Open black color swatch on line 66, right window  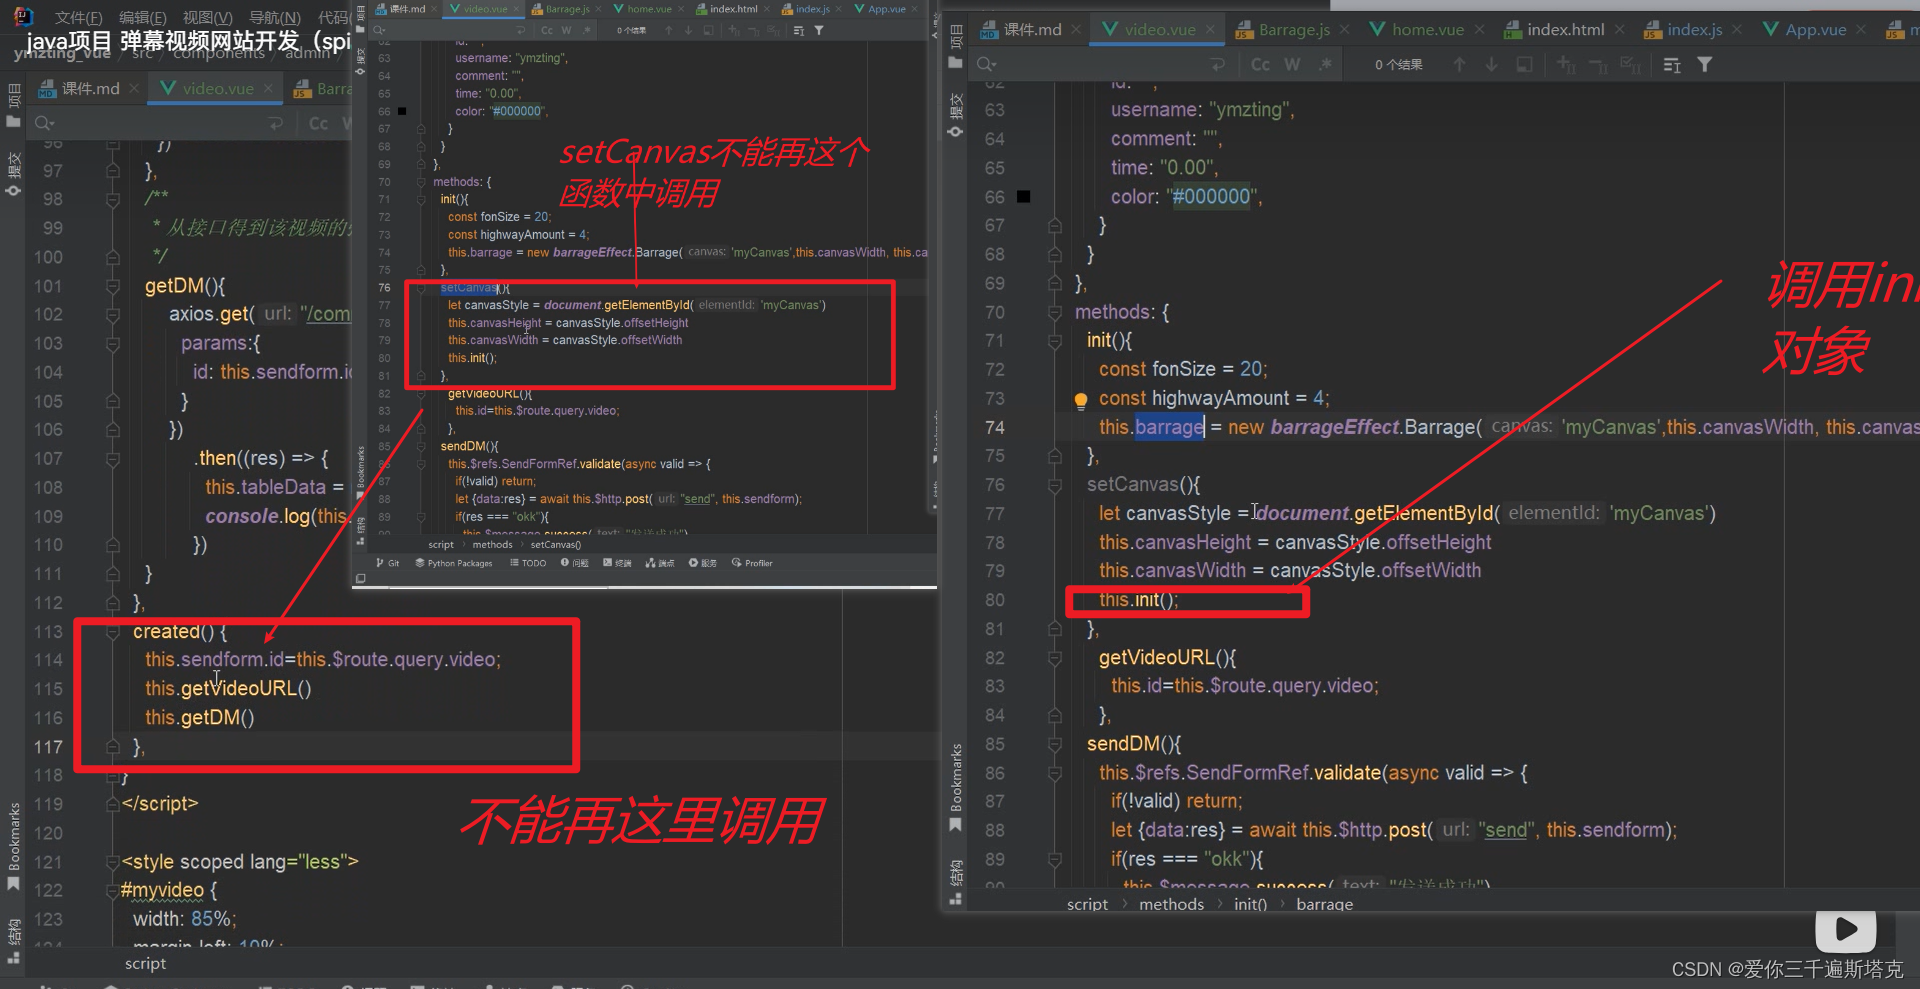(x=1024, y=197)
